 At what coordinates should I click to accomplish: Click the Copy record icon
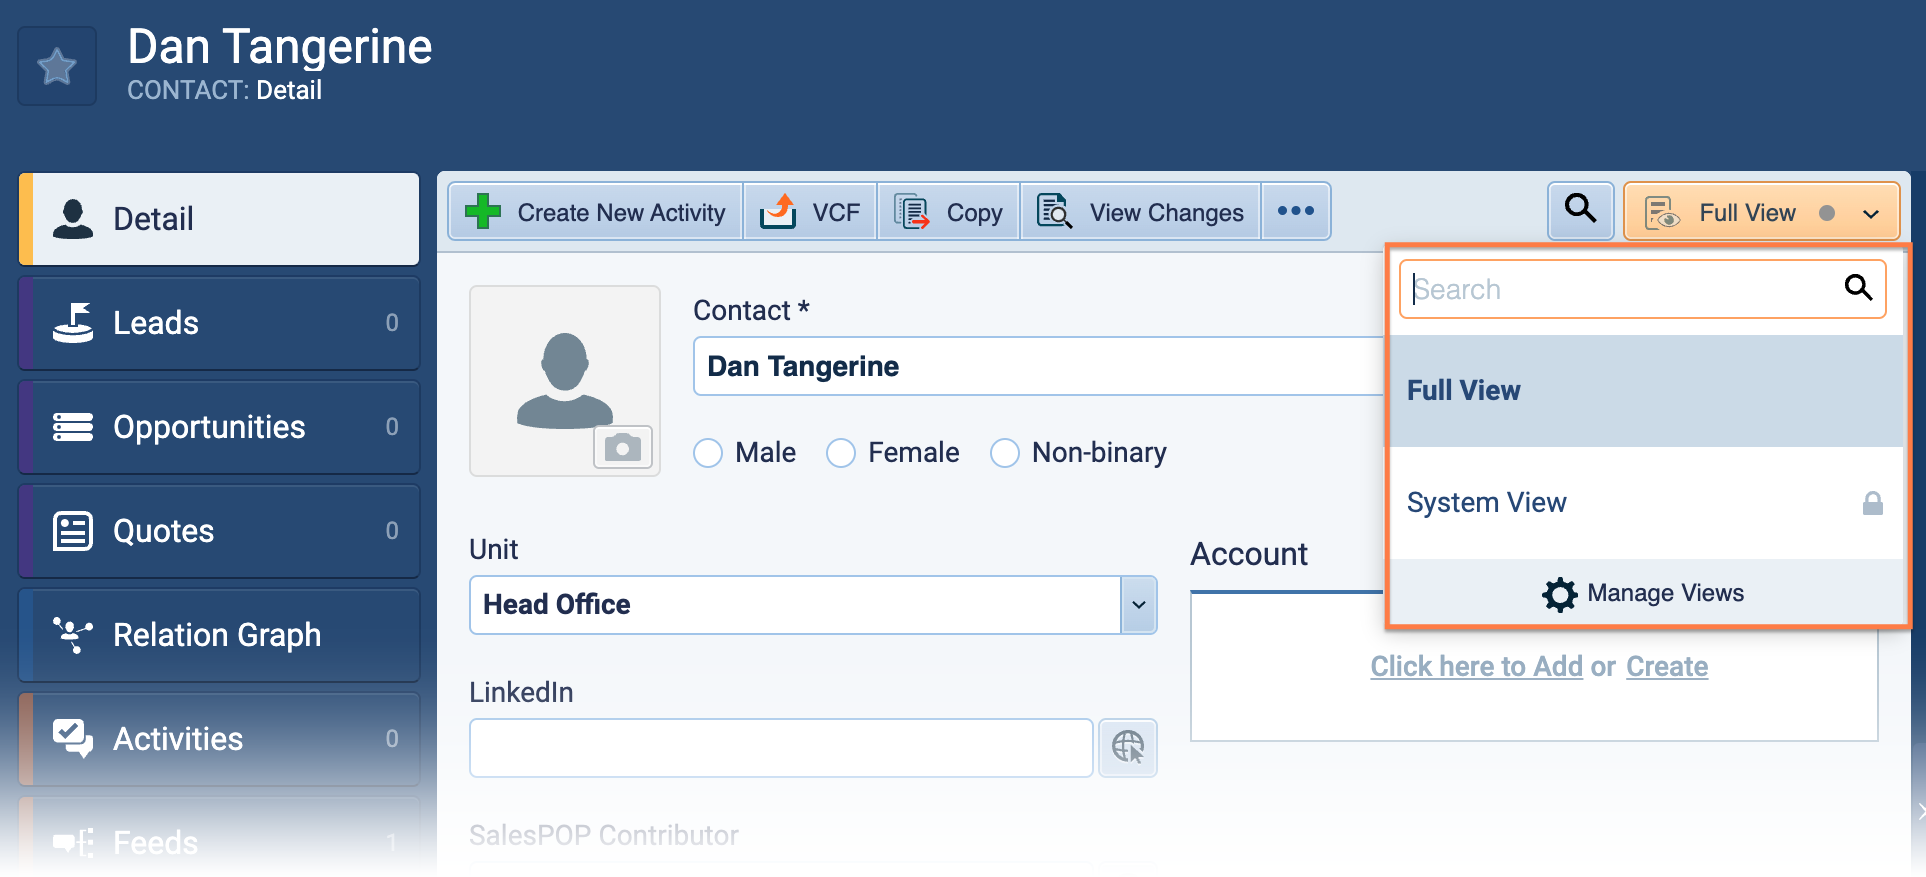tap(911, 212)
